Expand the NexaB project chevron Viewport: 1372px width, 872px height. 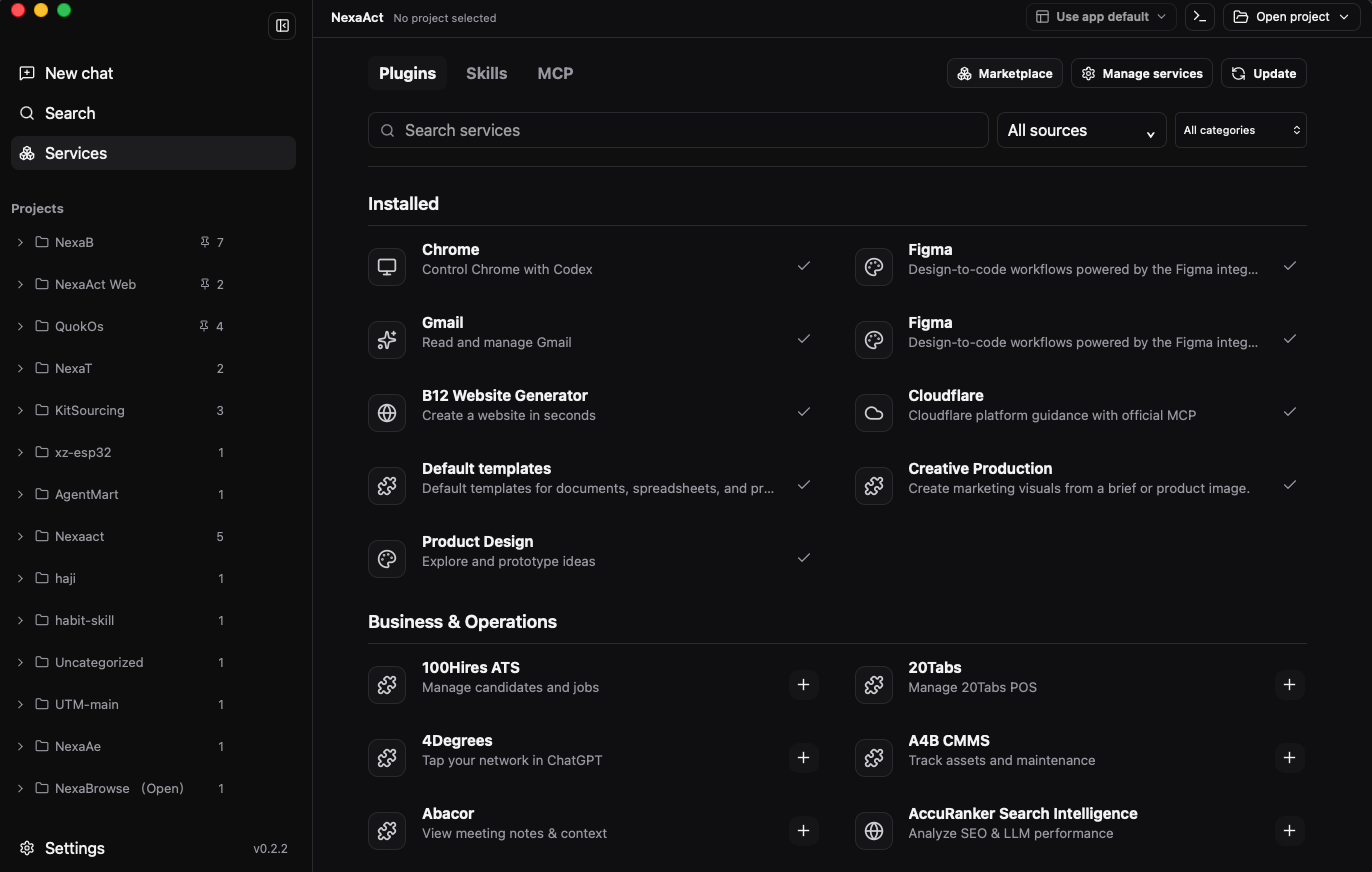tap(20, 242)
